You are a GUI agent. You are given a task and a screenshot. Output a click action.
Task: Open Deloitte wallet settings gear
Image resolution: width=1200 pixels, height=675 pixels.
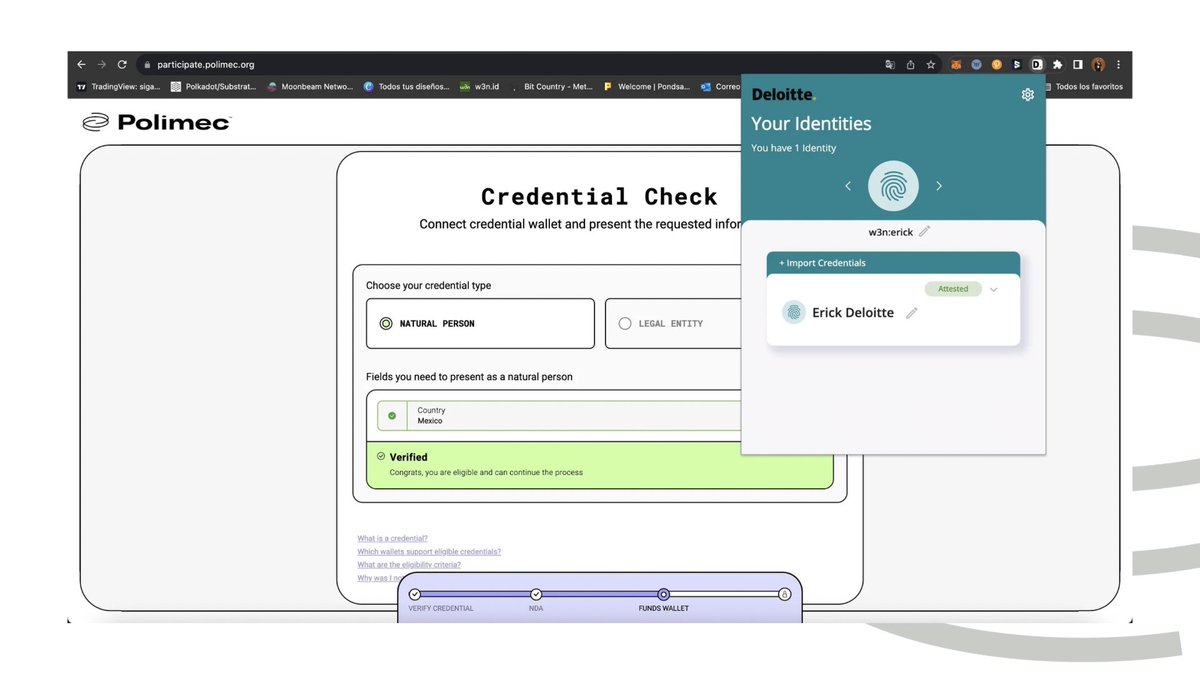(1027, 95)
